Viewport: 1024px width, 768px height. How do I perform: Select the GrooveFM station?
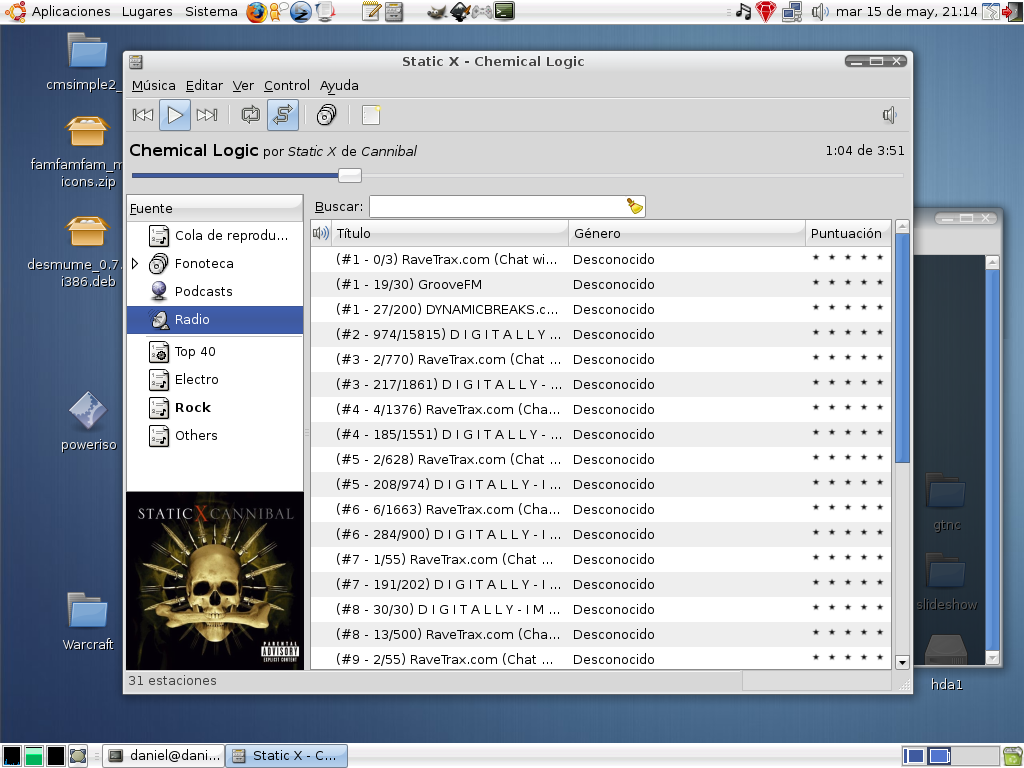click(x=601, y=285)
